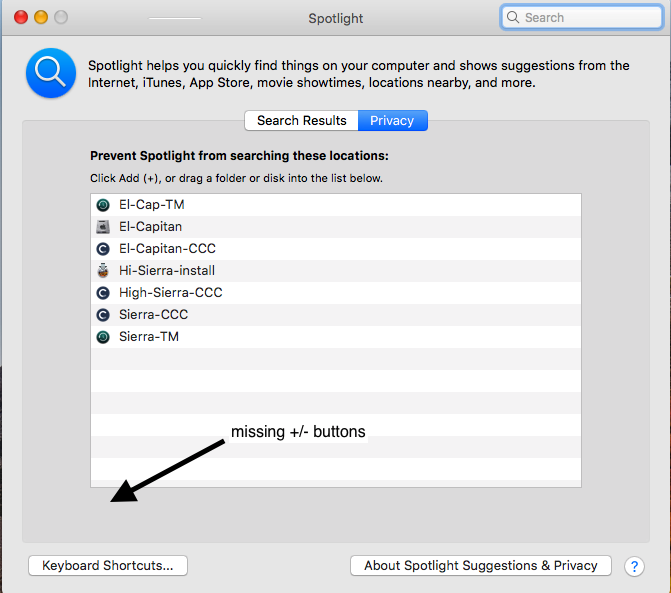Image resolution: width=671 pixels, height=593 pixels.
Task: Open About Spotlight Suggestions & Privacy
Action: point(481,566)
